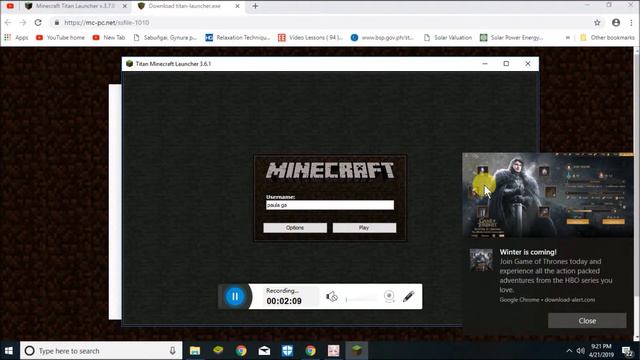The height and width of the screenshot is (360, 640).
Task: Open clock showing 9:21 PM
Action: [602, 351]
